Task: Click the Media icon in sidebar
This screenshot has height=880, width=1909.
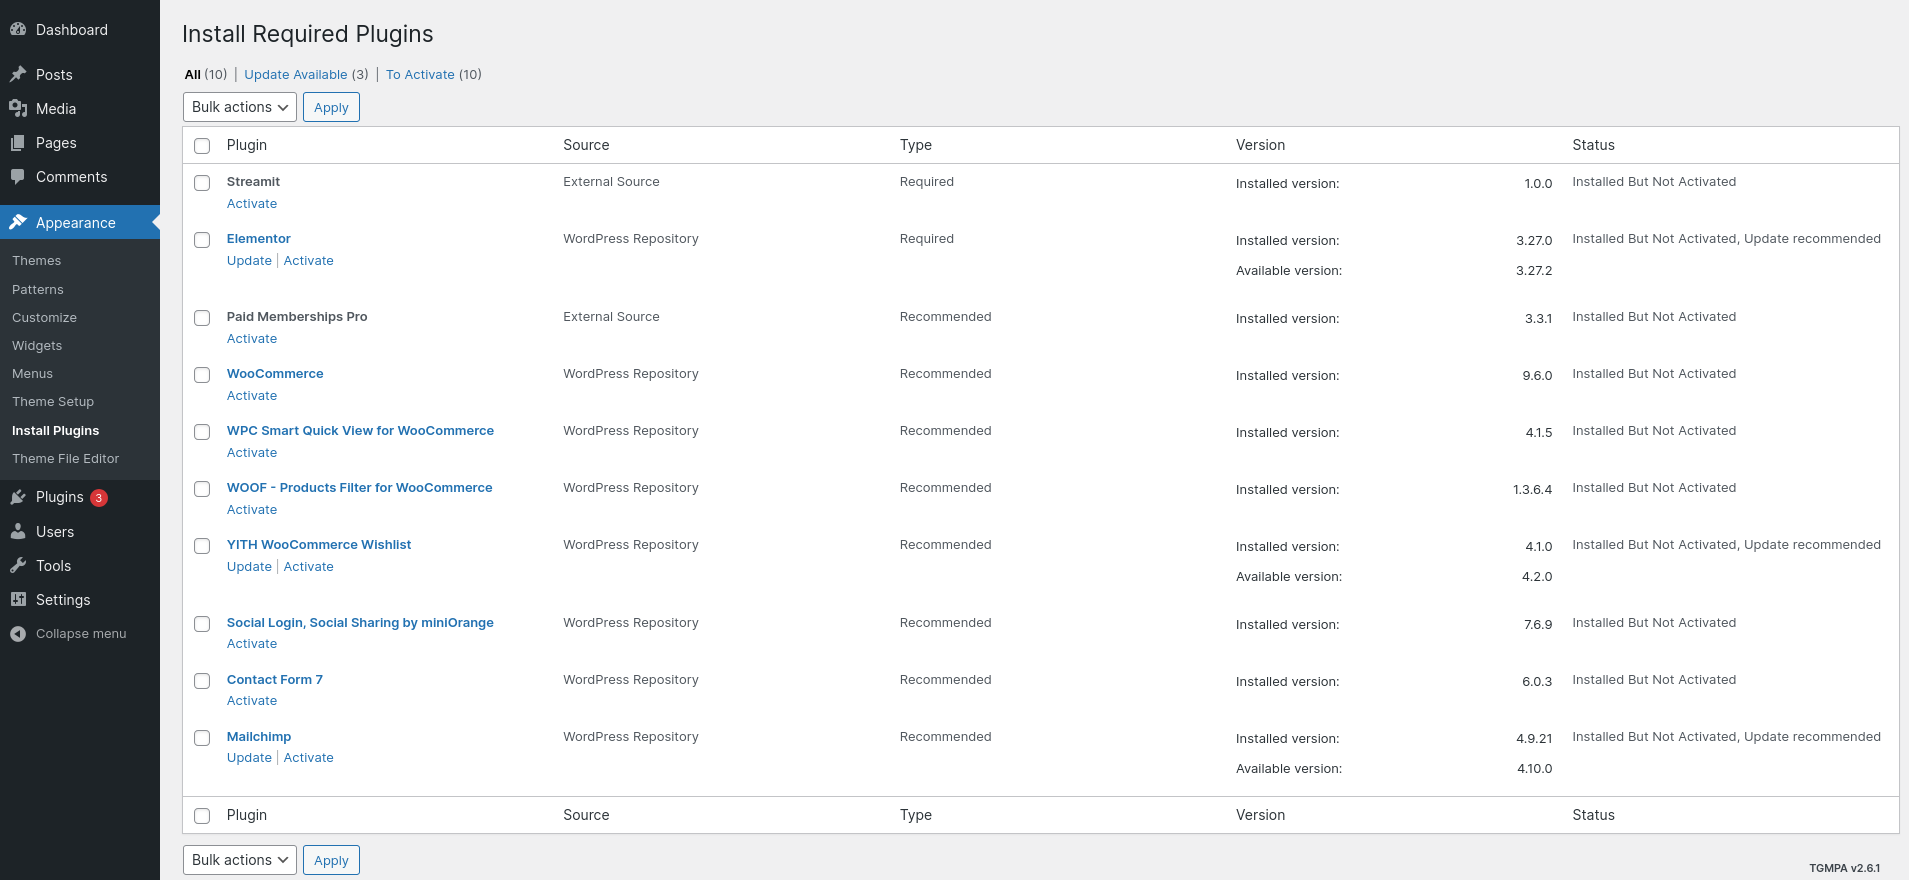Action: (x=18, y=109)
